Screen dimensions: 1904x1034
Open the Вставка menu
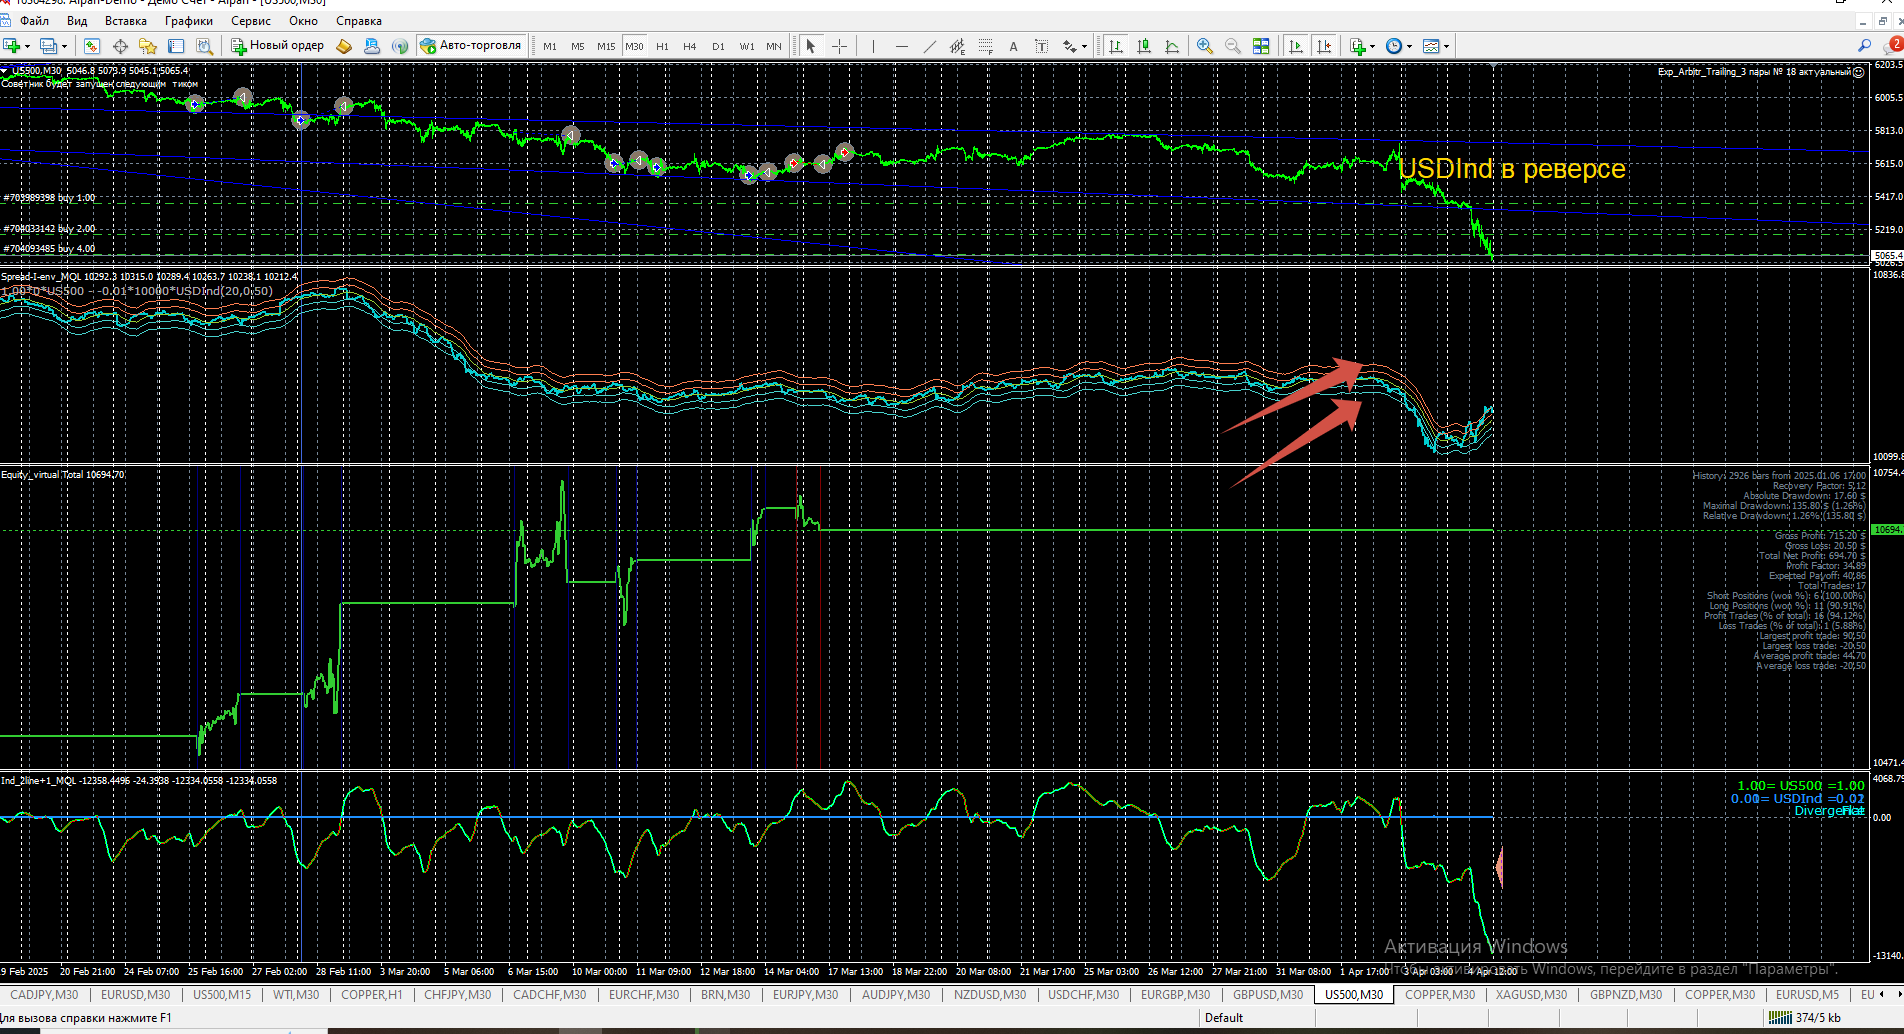(x=126, y=21)
